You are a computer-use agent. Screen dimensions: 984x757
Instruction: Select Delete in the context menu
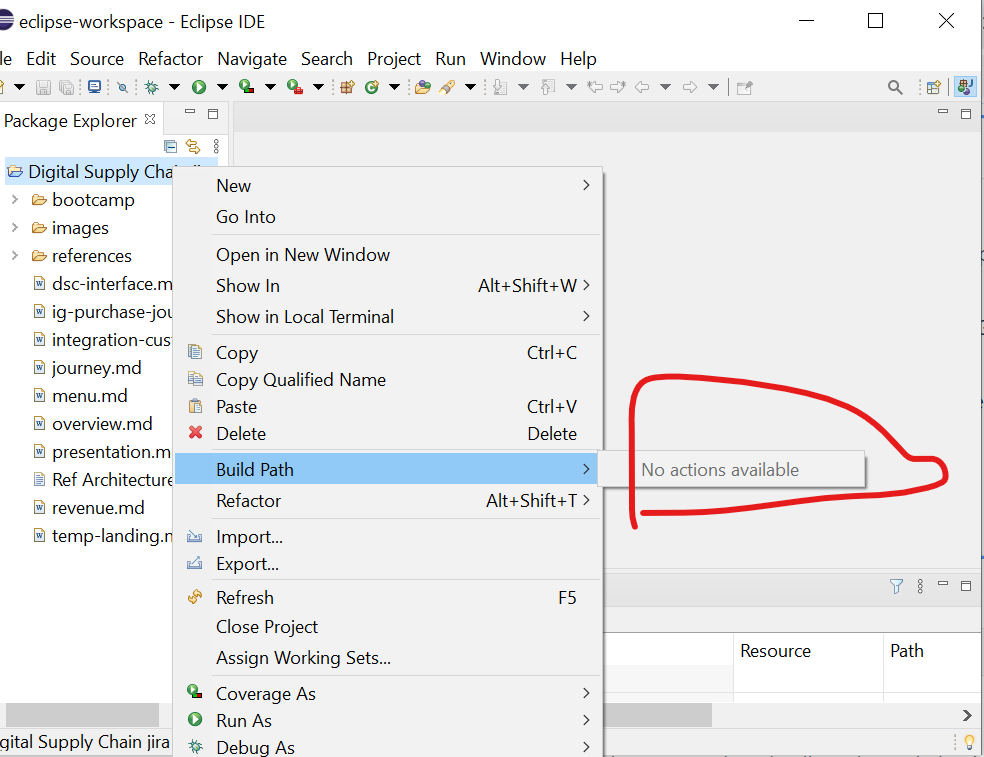point(388,434)
